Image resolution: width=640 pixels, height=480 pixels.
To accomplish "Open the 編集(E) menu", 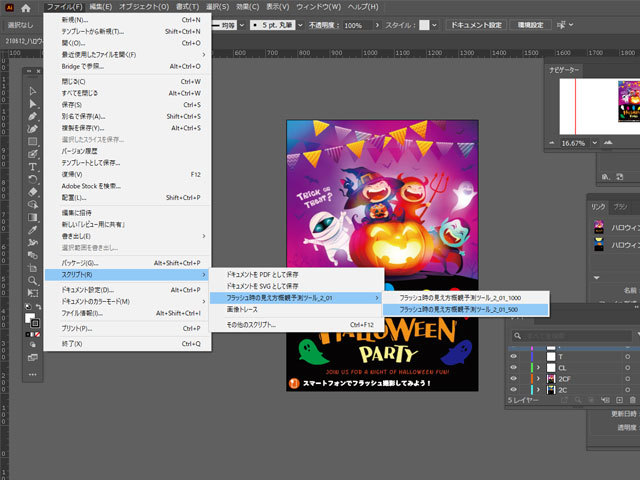I will 100,7.
